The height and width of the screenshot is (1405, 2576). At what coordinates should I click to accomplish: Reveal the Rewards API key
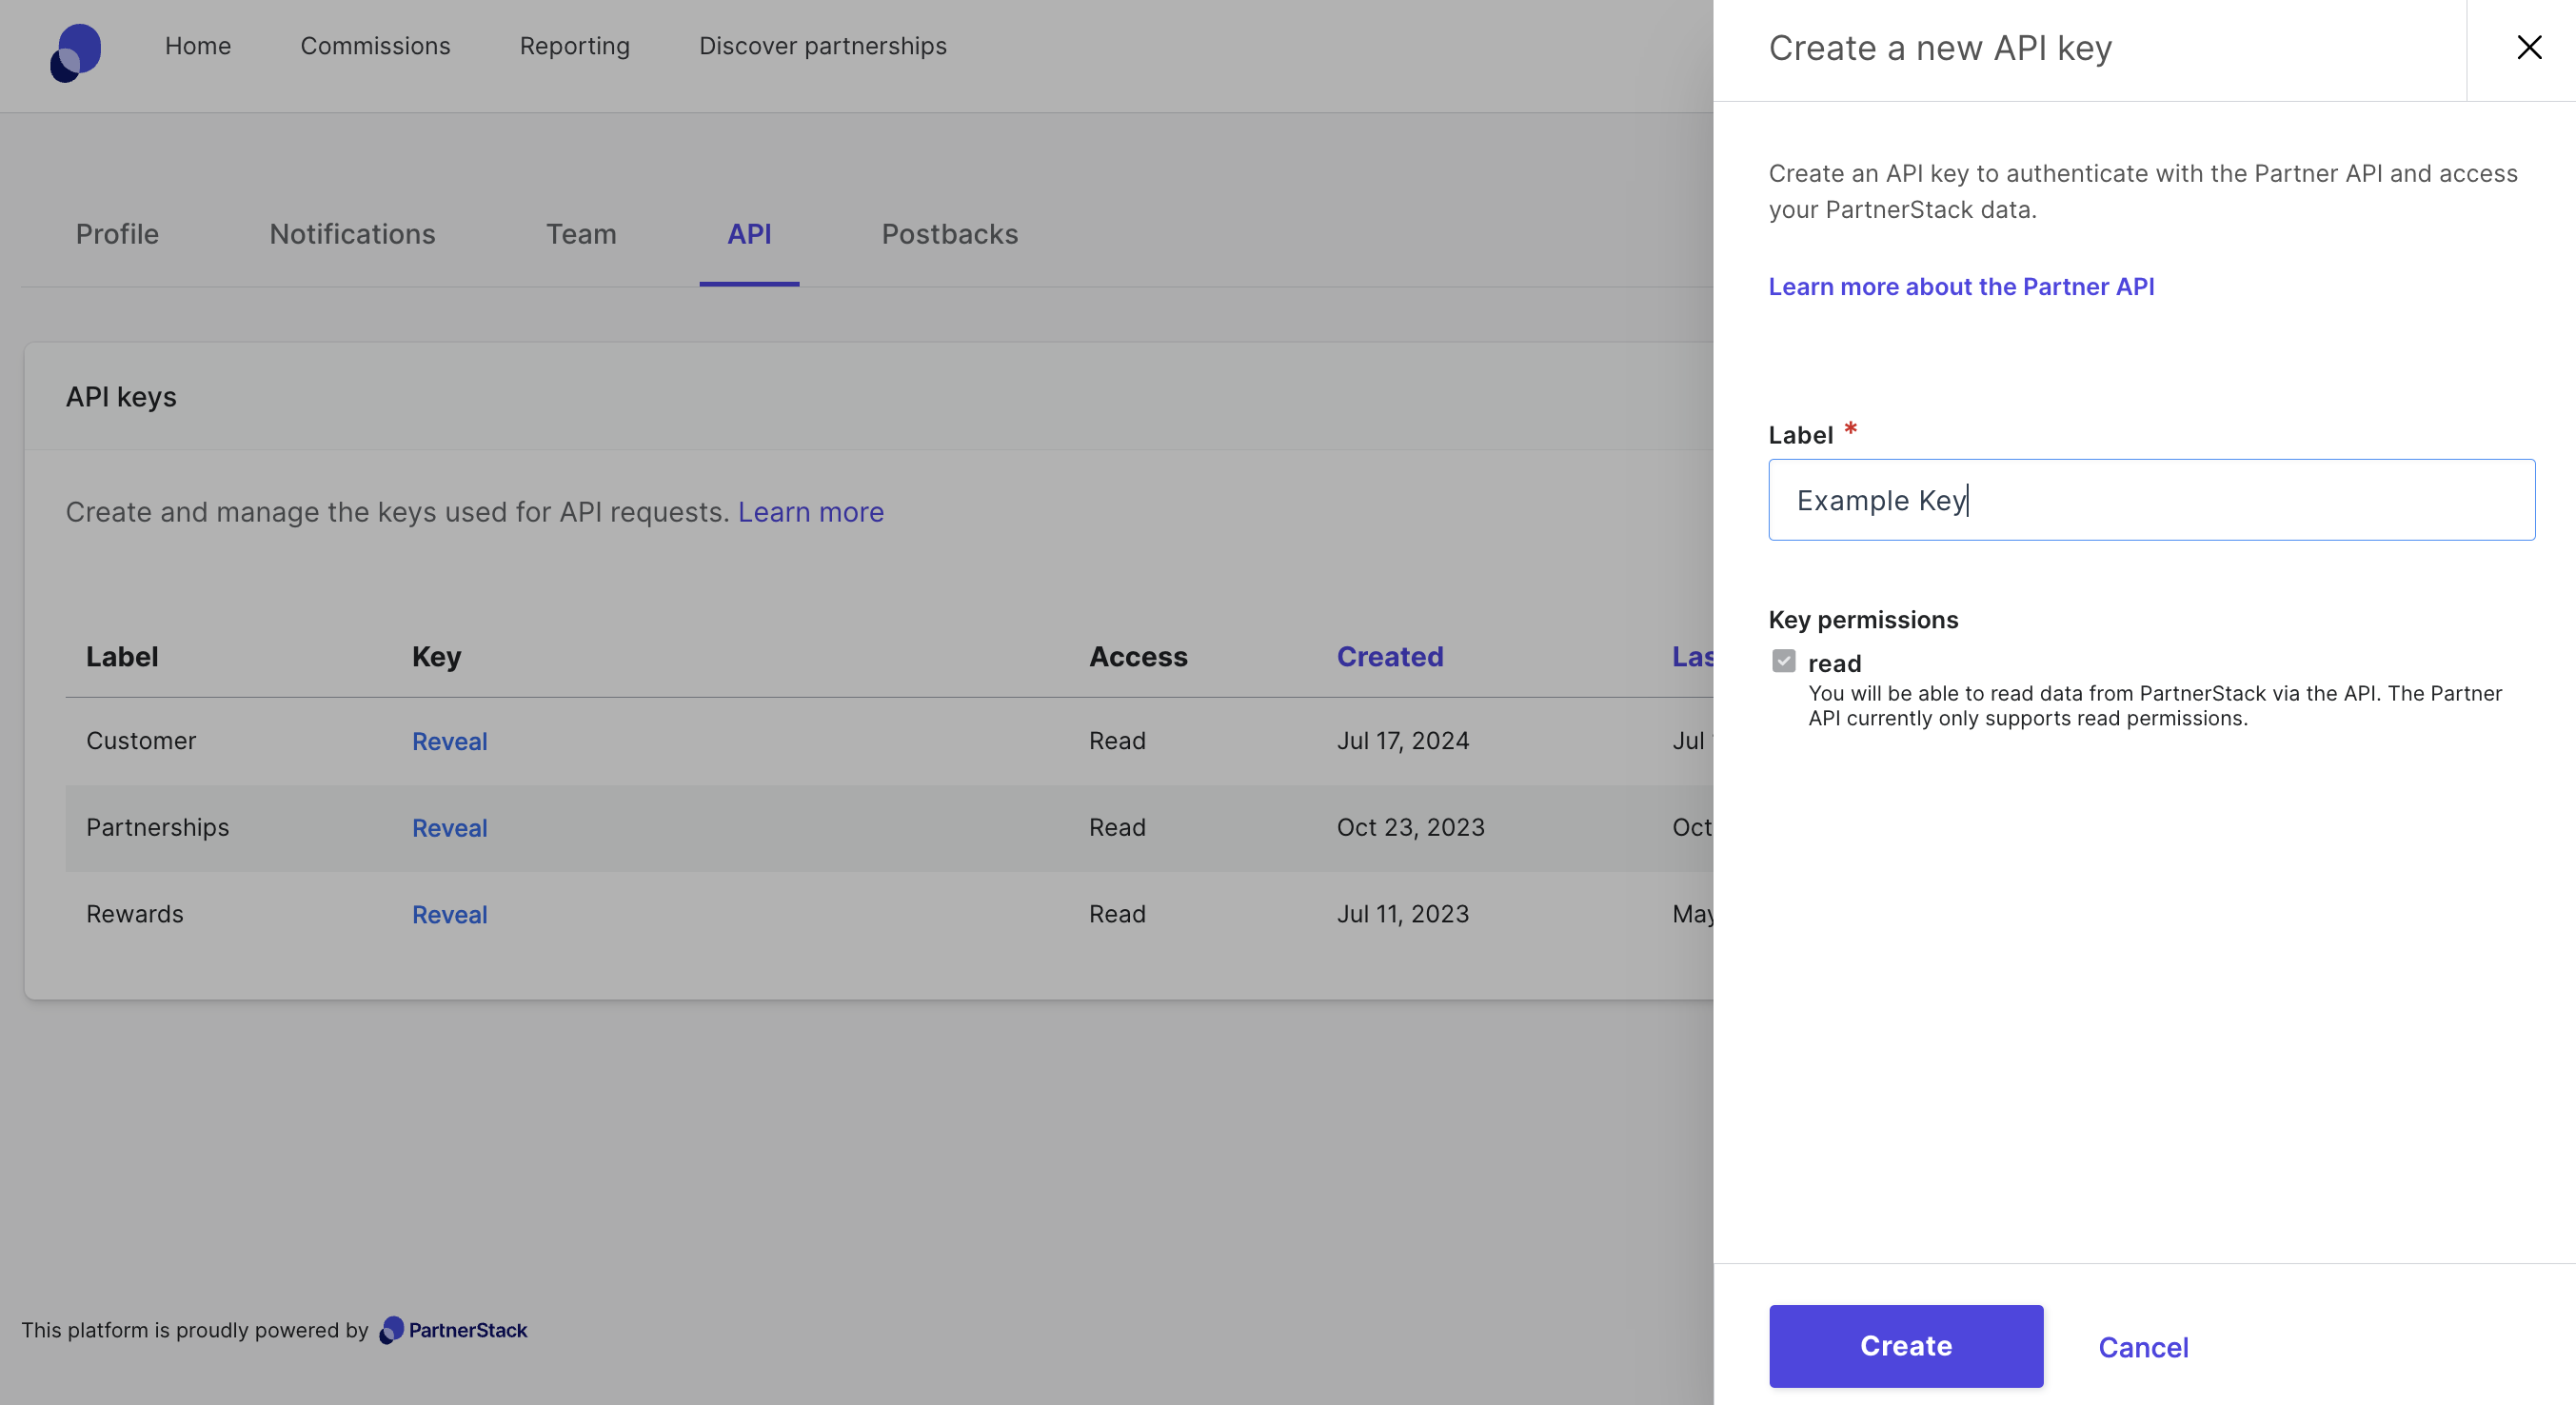pos(449,915)
